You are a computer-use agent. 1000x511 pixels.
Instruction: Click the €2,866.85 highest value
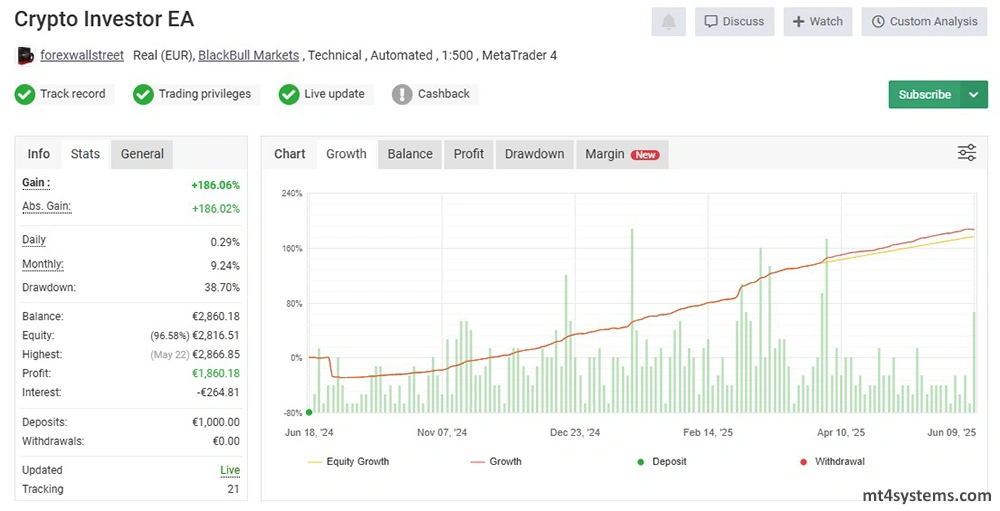click(x=216, y=354)
